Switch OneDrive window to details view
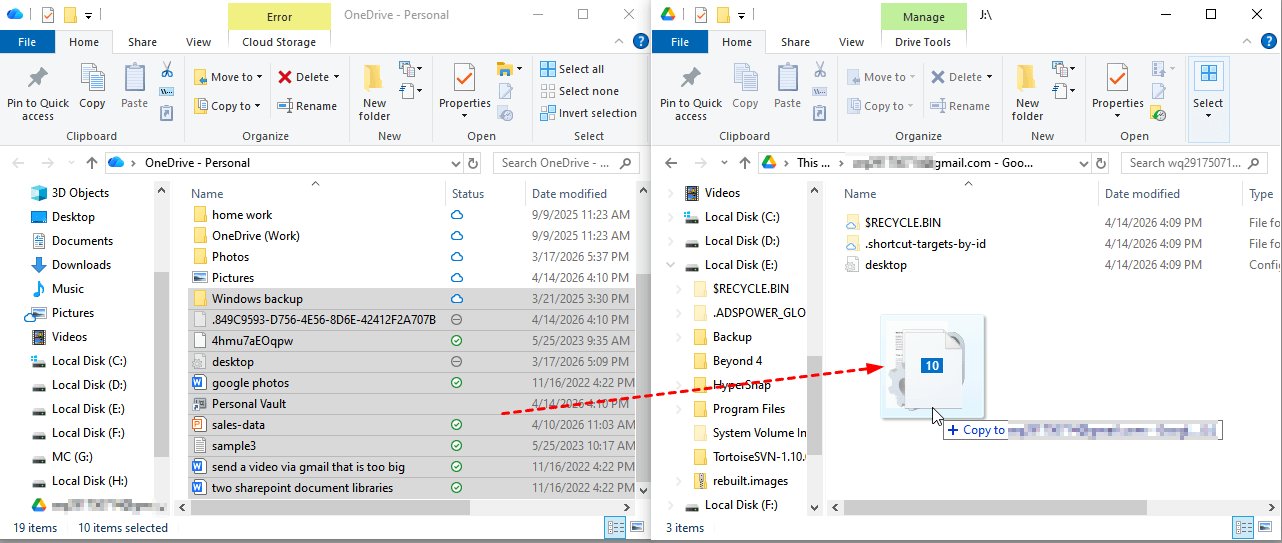This screenshot has width=1282, height=543. [614, 527]
